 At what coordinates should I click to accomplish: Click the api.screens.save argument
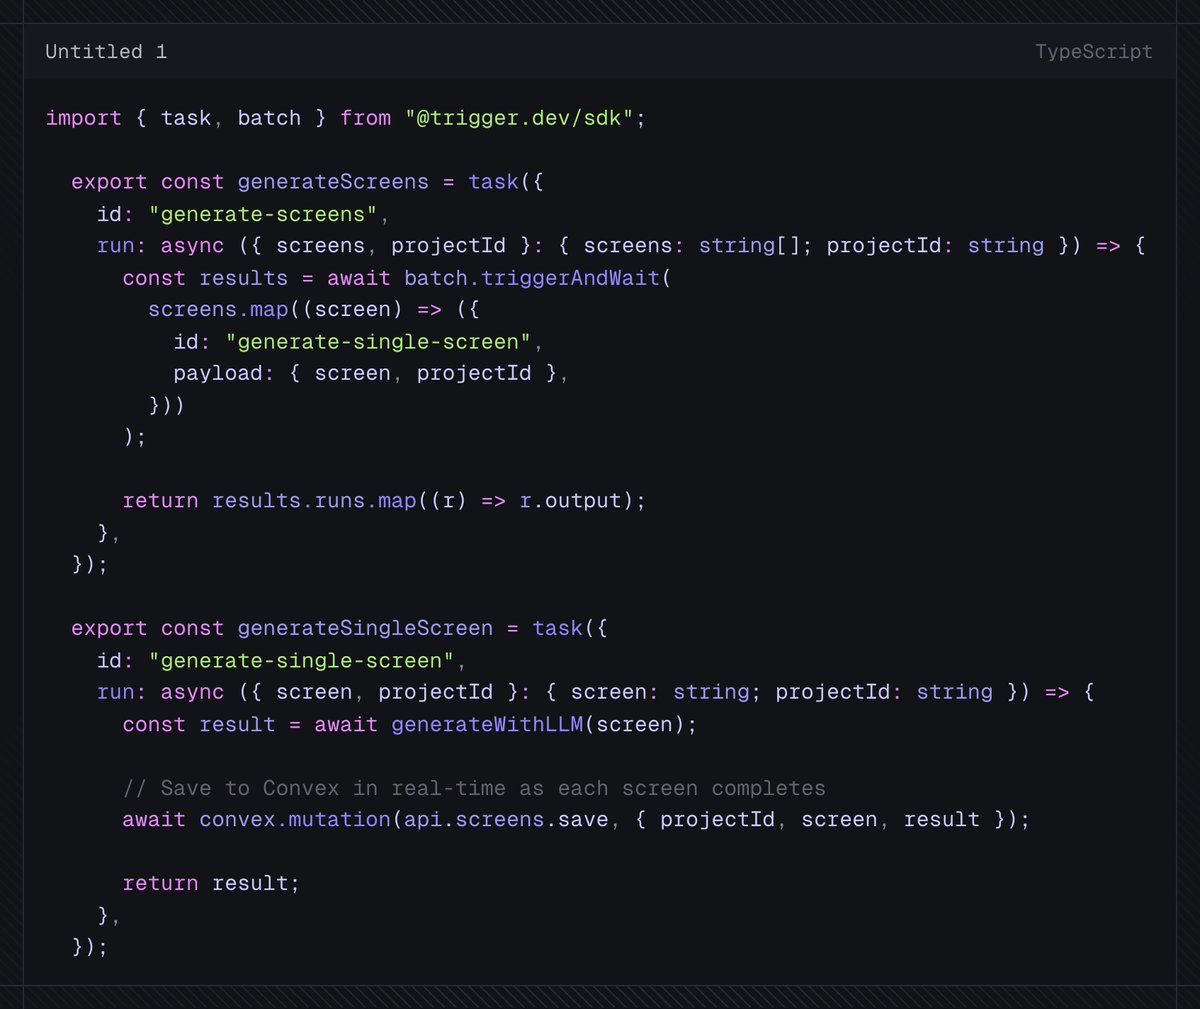pos(506,820)
